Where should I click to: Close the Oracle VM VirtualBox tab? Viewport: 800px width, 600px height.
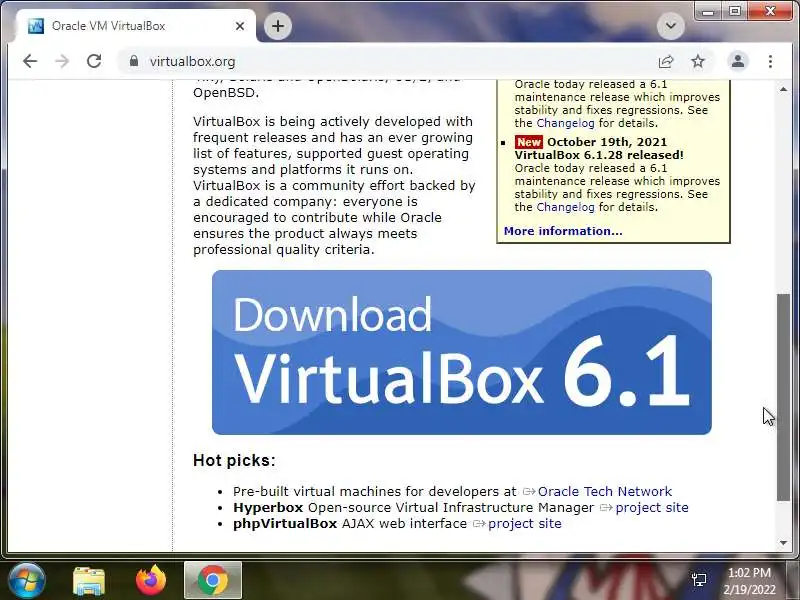(240, 26)
